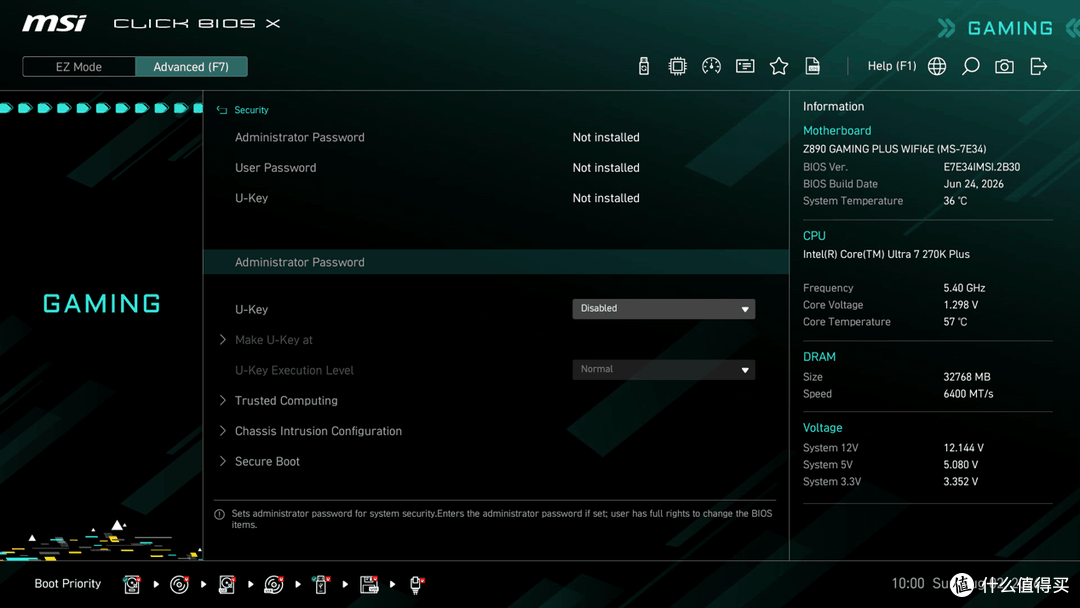The height and width of the screenshot is (608, 1080).
Task: Click the Motherboard heading in Information
Action: (x=837, y=131)
